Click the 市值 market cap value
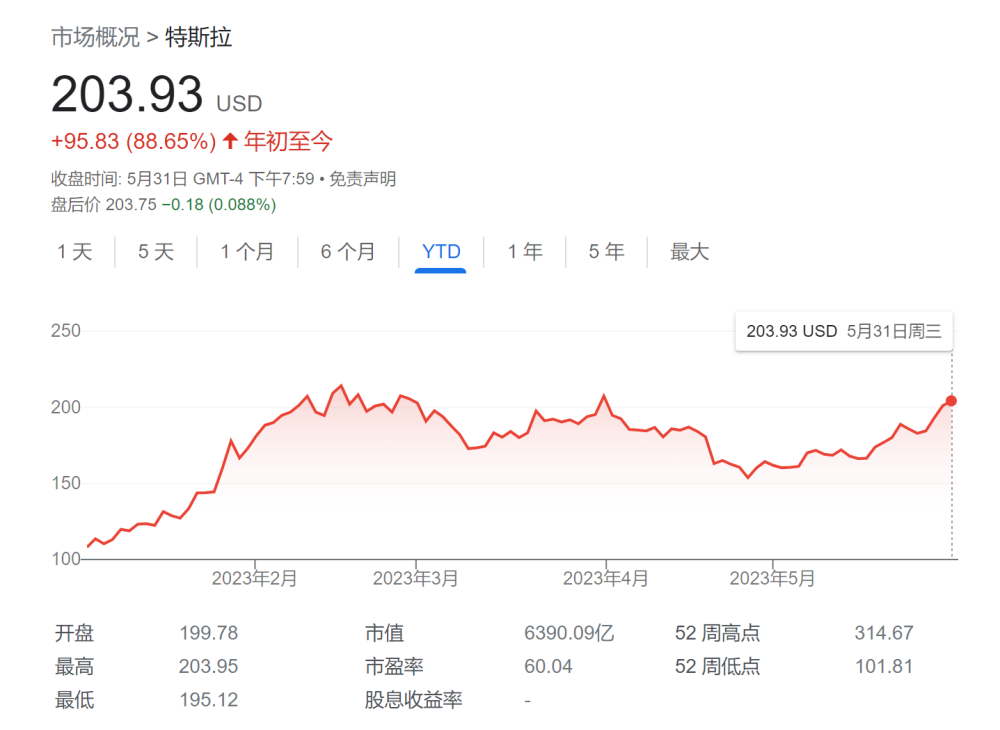 coord(569,633)
